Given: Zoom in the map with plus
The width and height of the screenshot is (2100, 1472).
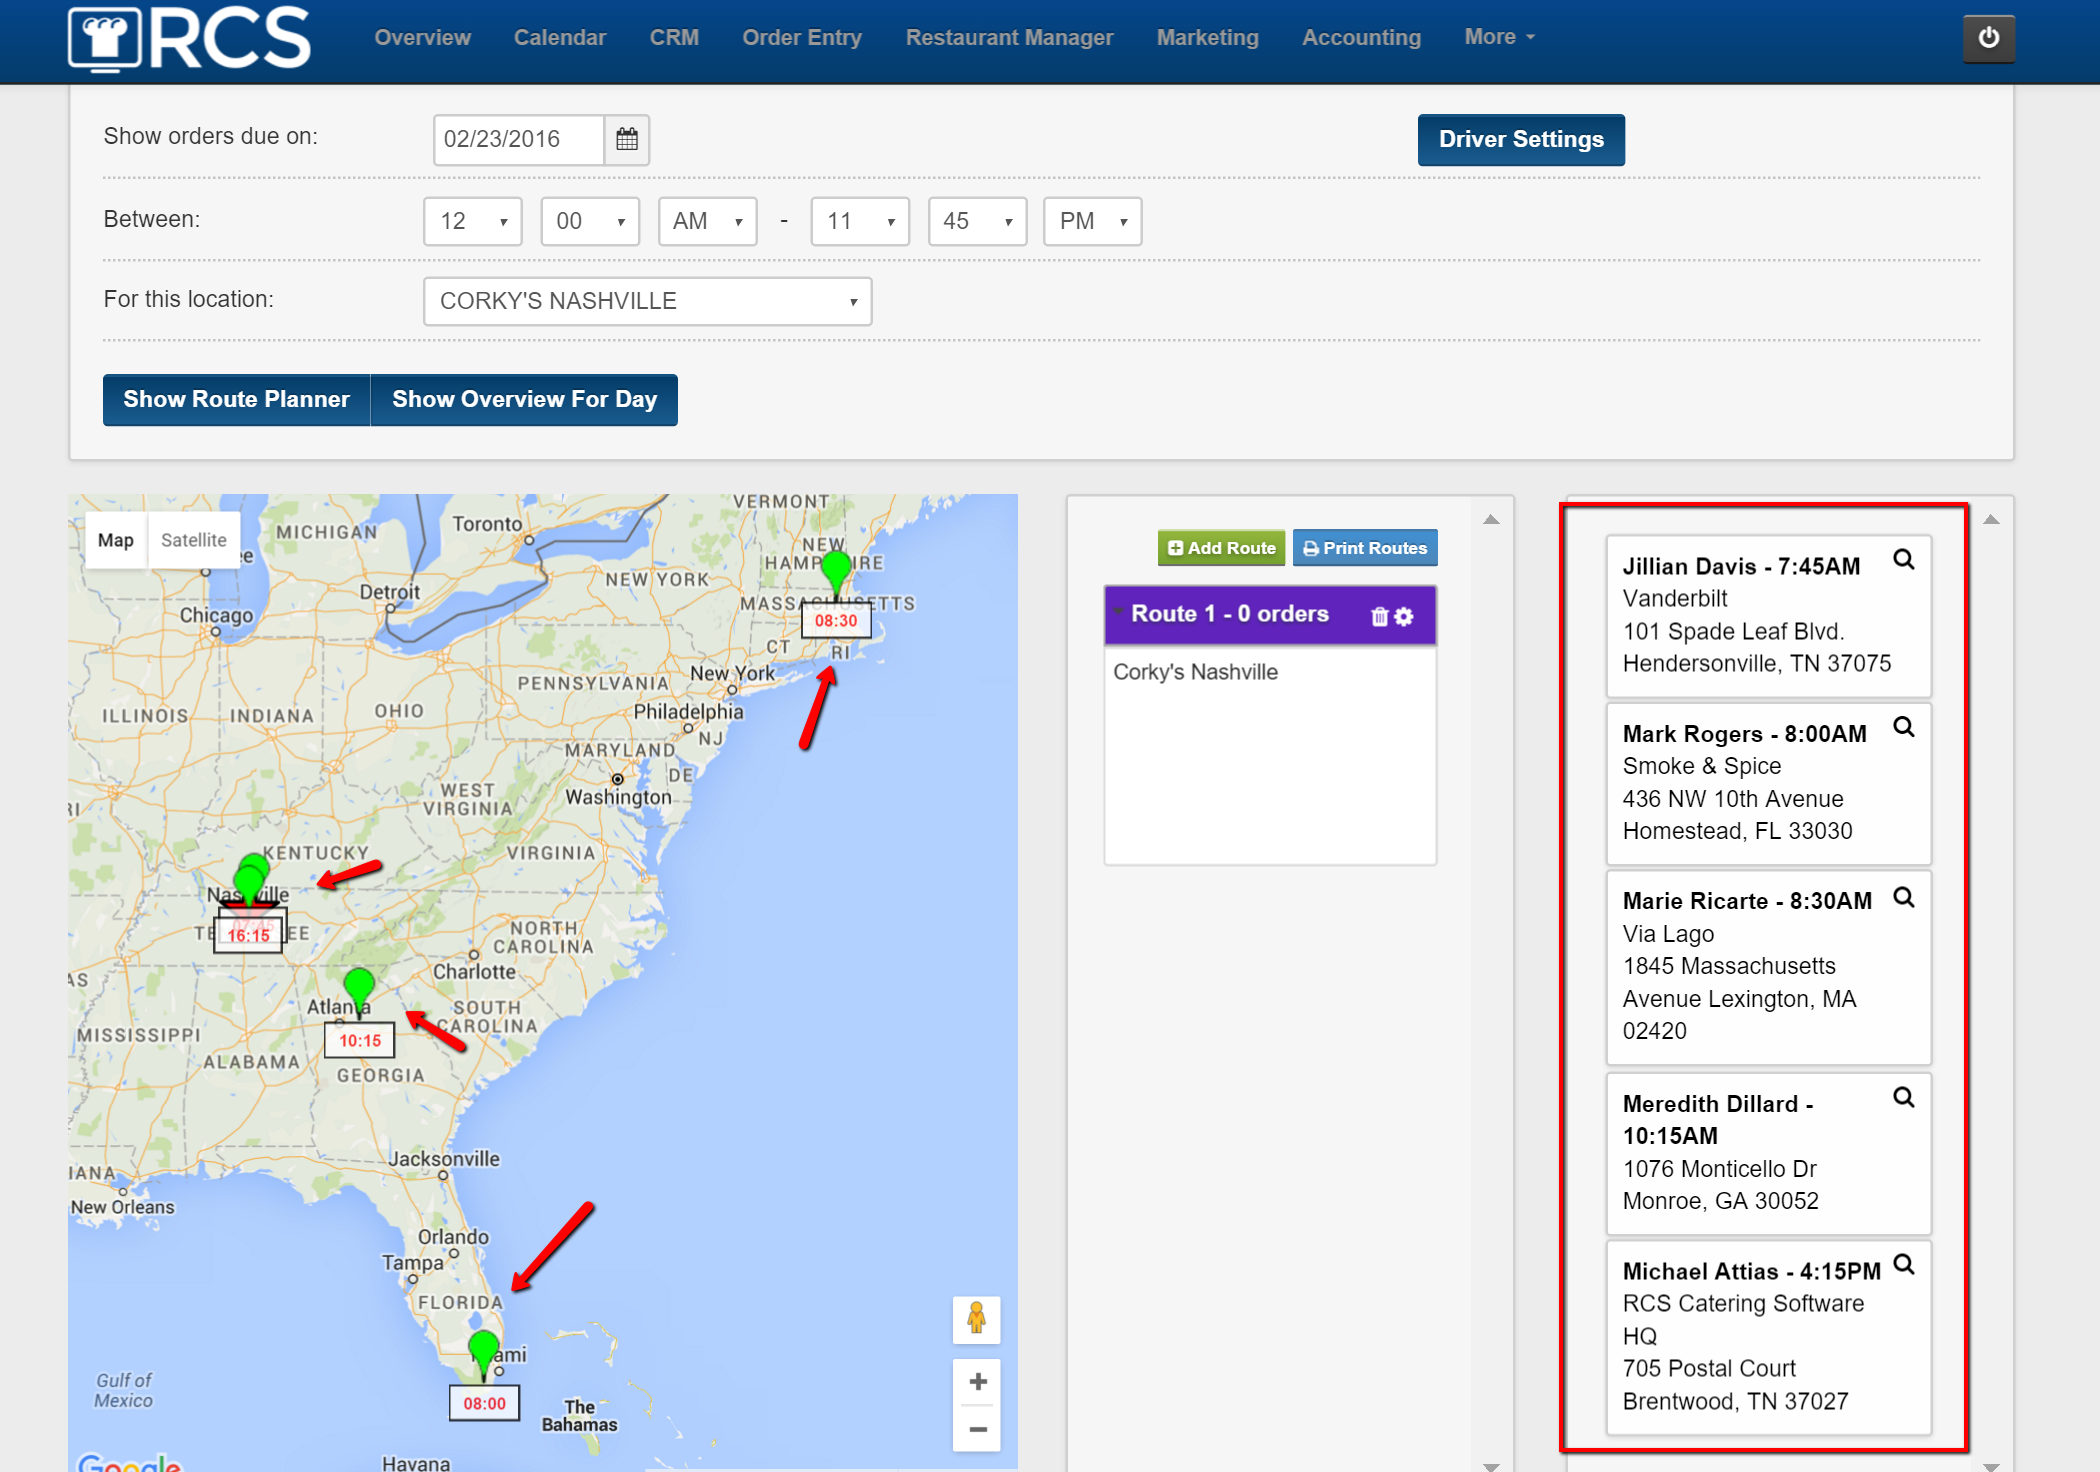Looking at the screenshot, I should tap(977, 1382).
